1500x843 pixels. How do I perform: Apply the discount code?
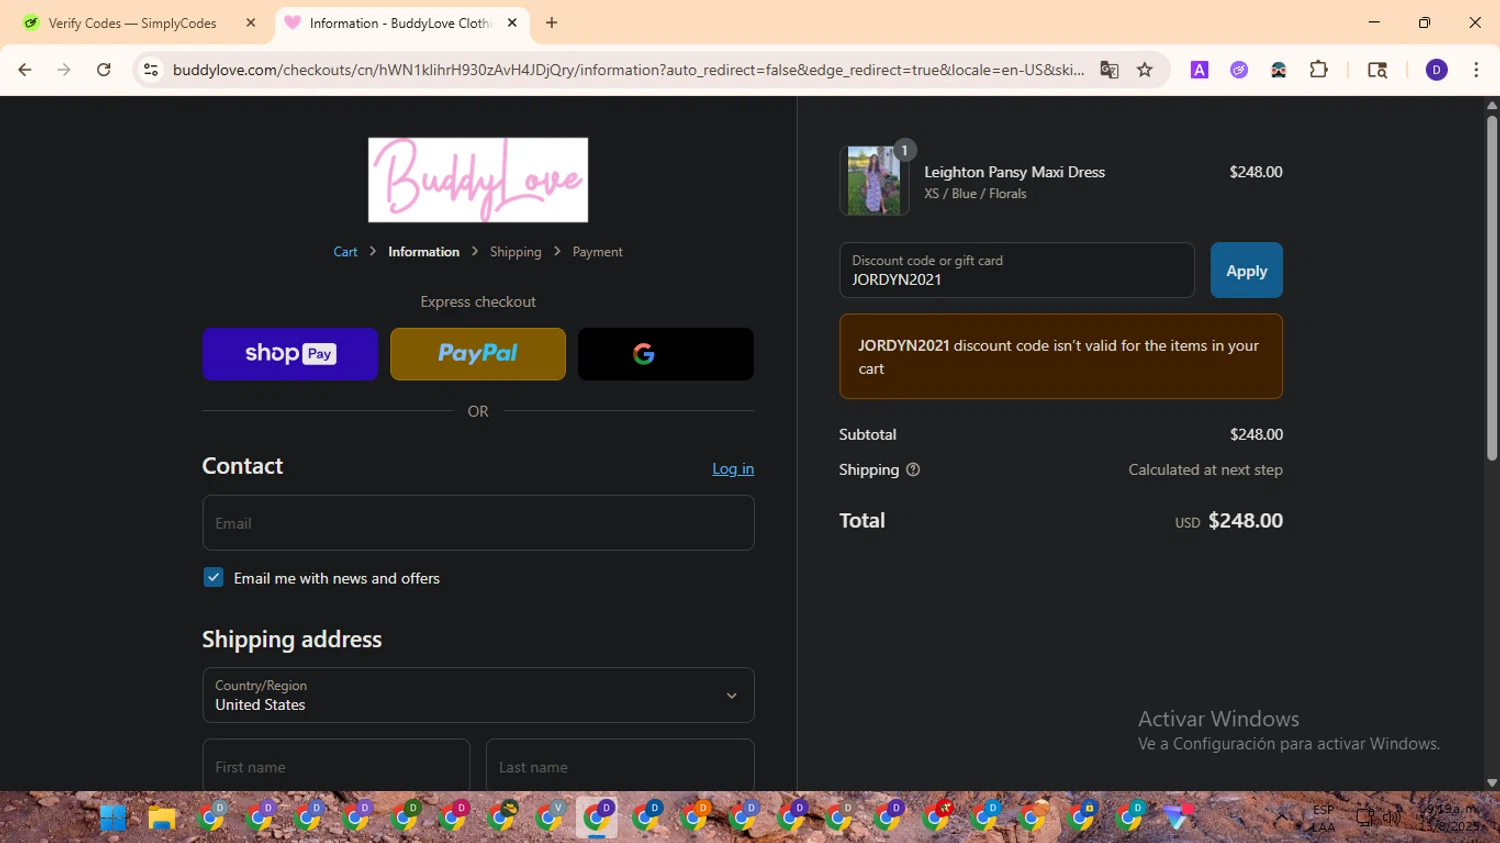1246,270
